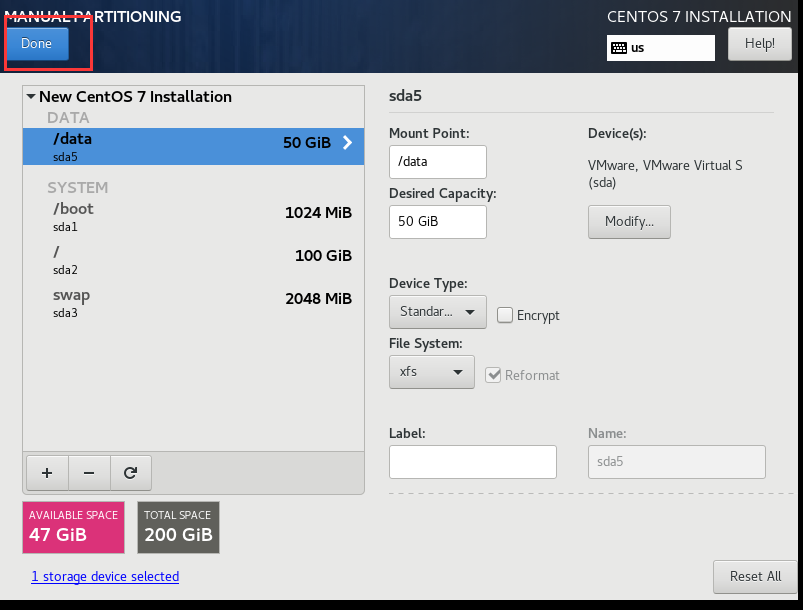The image size is (803, 610).
Task: Open the 1 storage device selected link
Action: click(x=105, y=577)
